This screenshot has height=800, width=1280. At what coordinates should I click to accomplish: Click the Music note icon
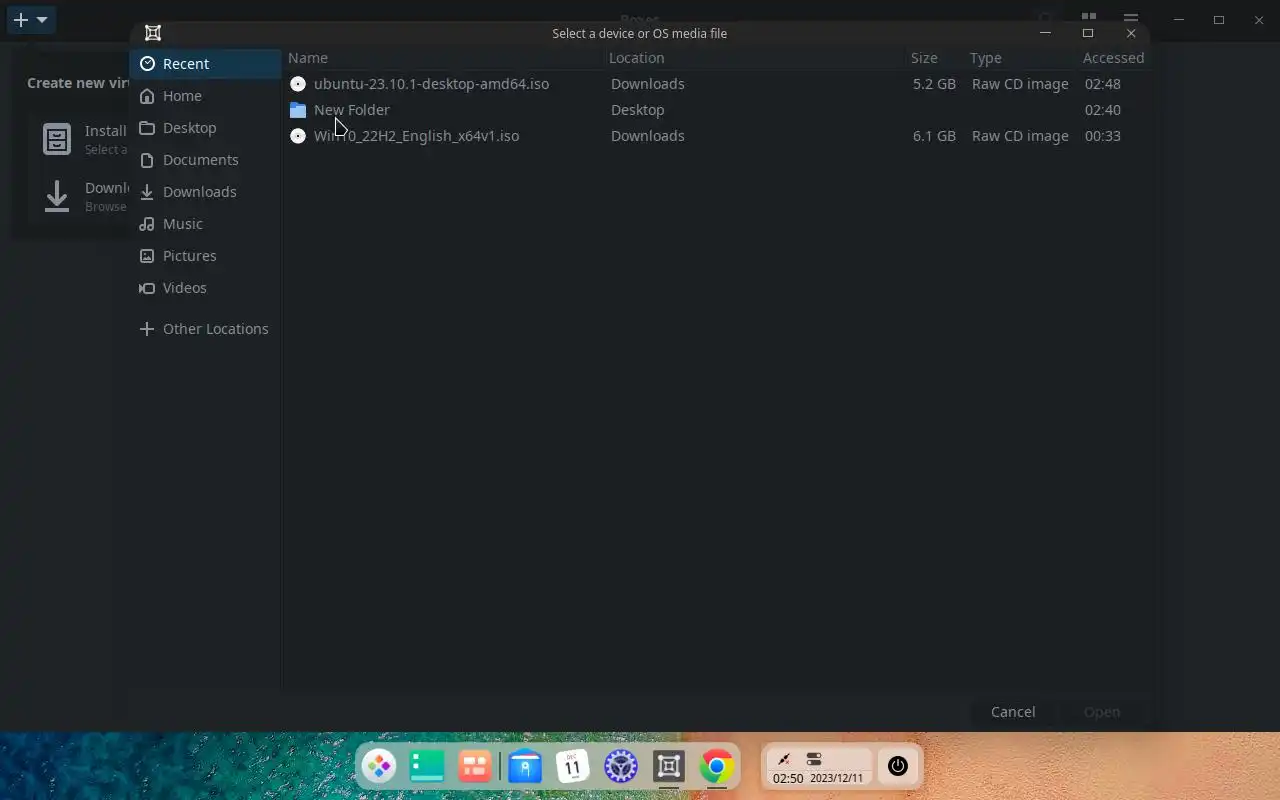(x=147, y=224)
